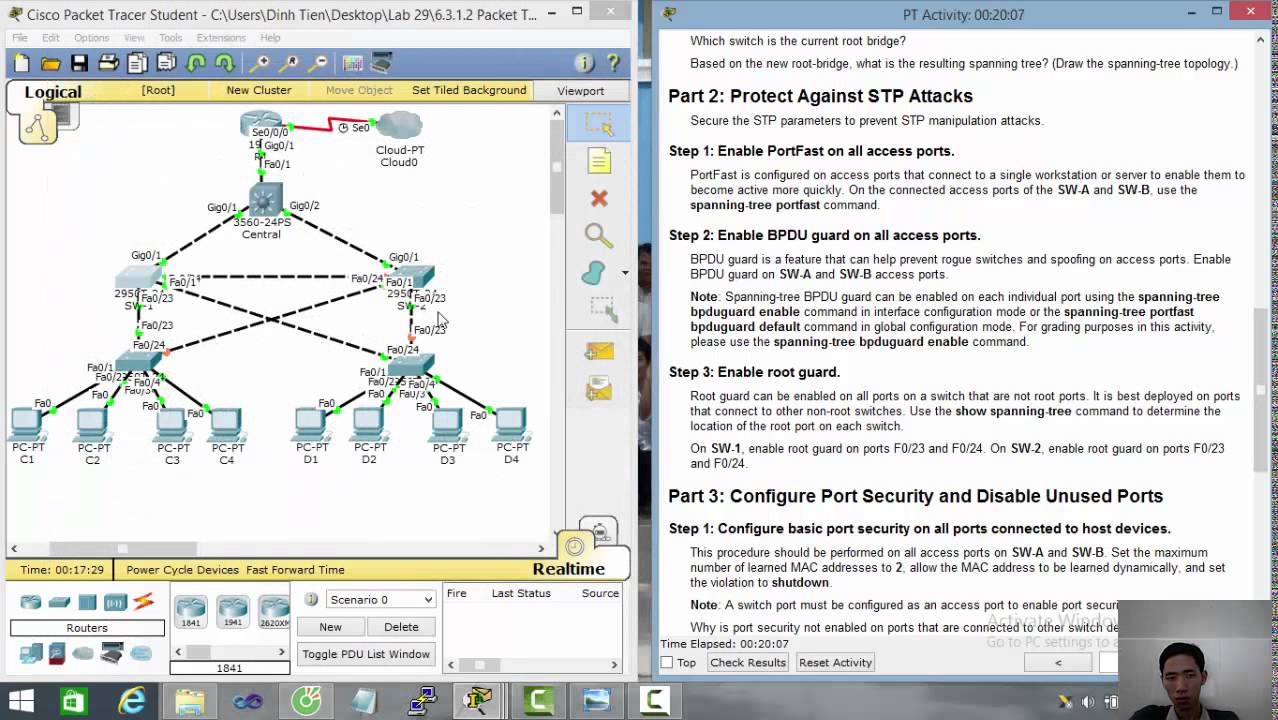1278x720 pixels.
Task: Open the drawing palette icon
Action: tap(352, 63)
